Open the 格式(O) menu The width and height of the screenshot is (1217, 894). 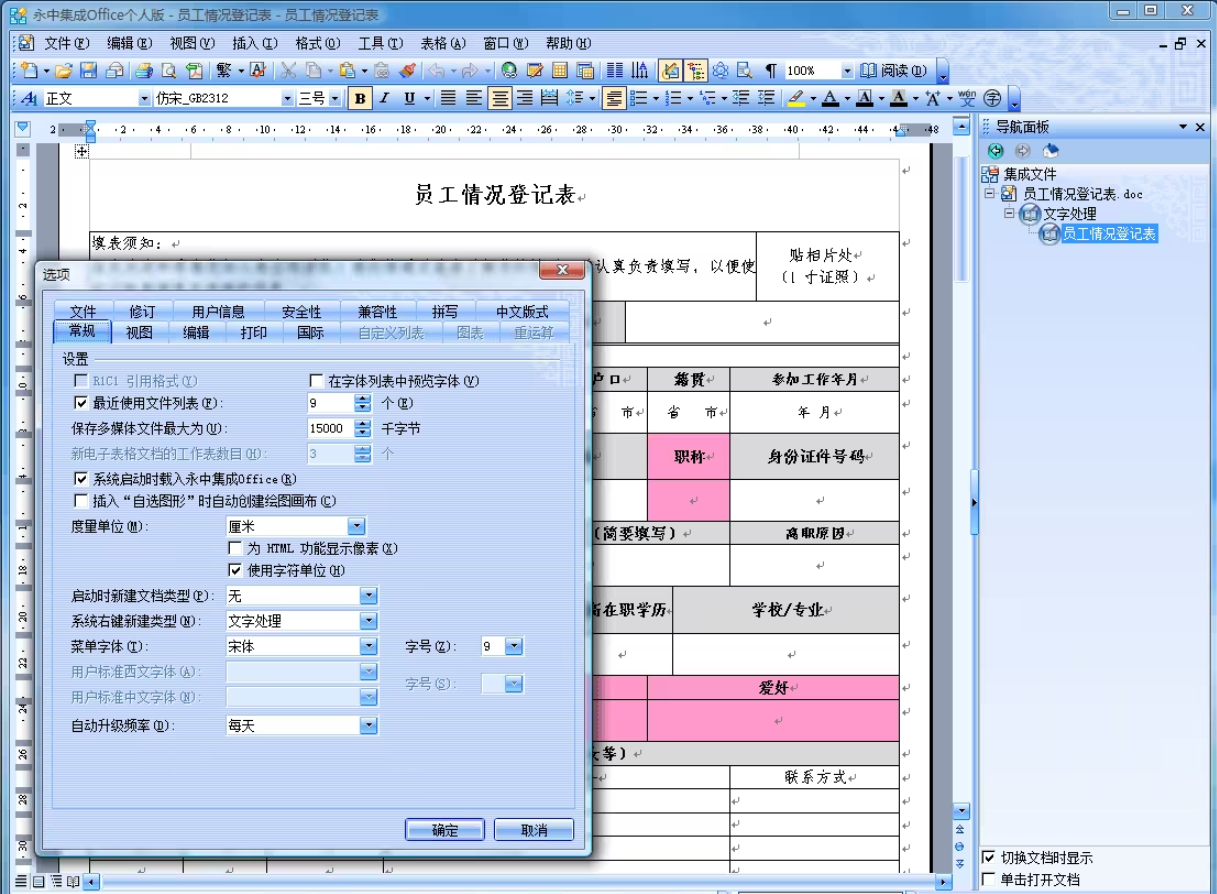tap(317, 44)
